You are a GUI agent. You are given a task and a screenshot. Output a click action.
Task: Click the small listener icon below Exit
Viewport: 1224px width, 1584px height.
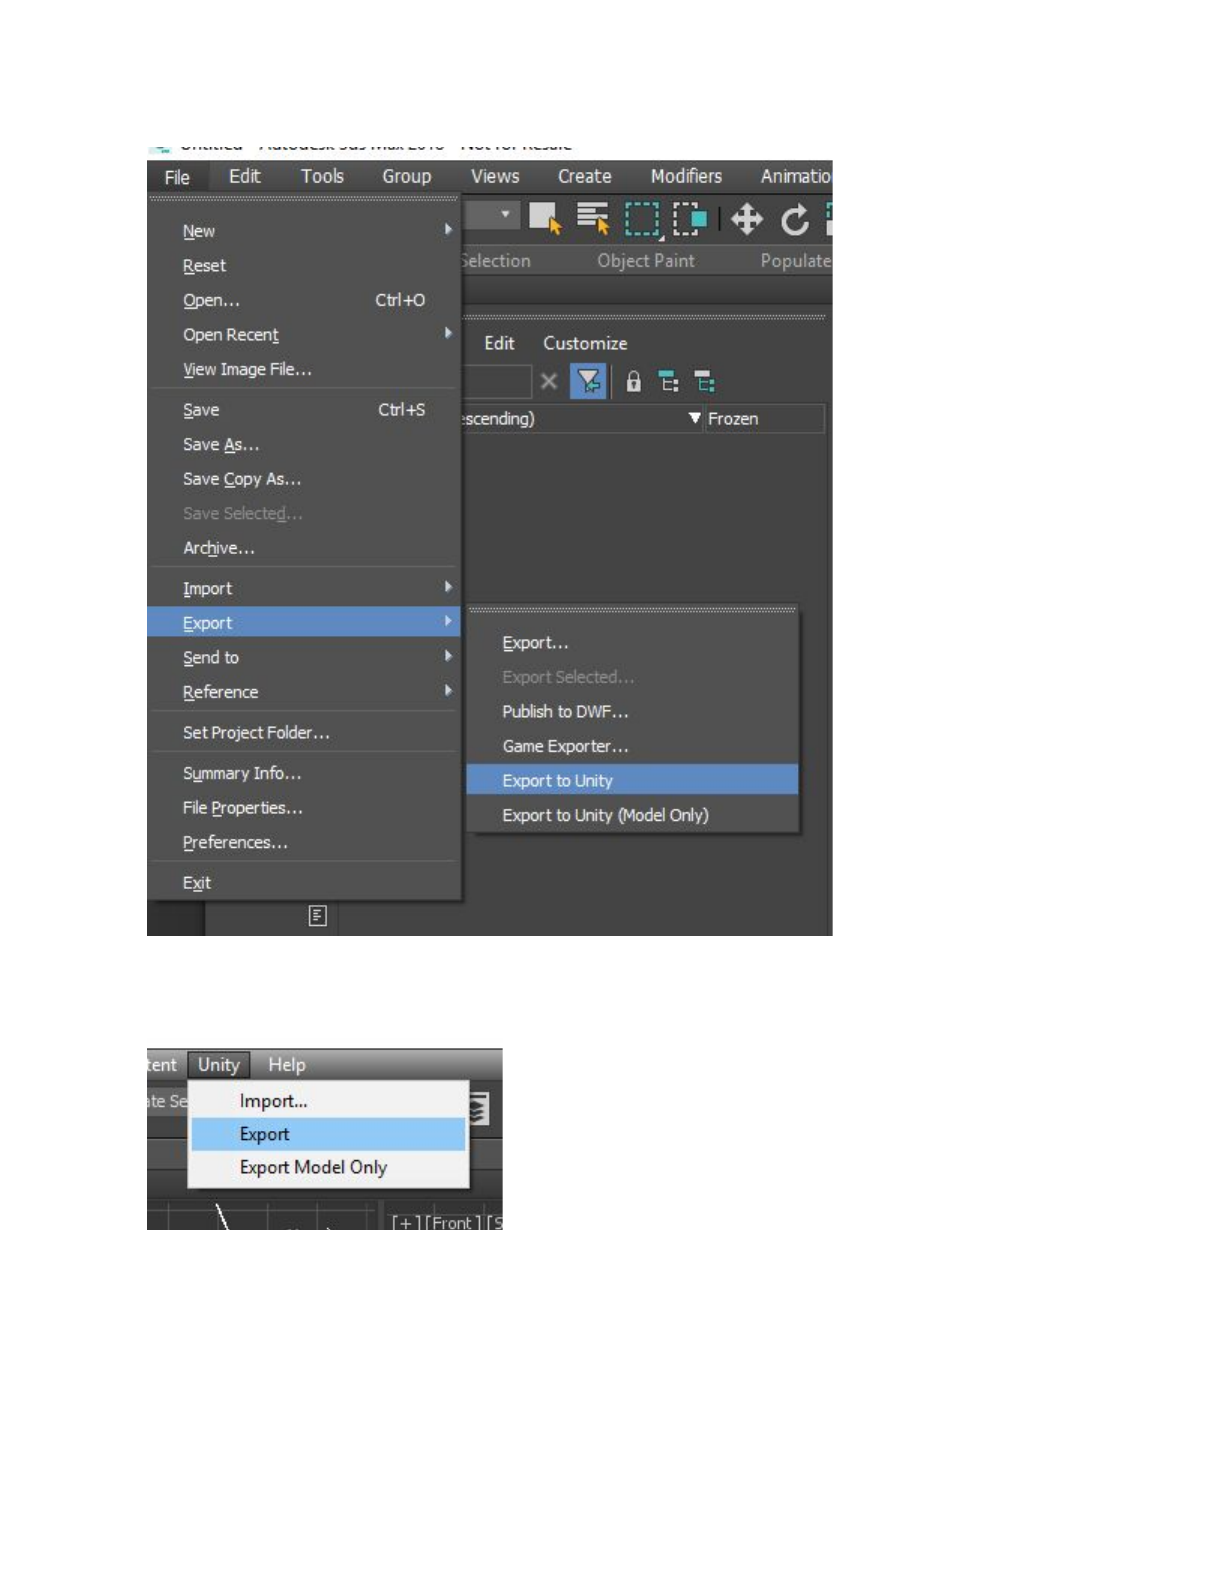pos(317,915)
